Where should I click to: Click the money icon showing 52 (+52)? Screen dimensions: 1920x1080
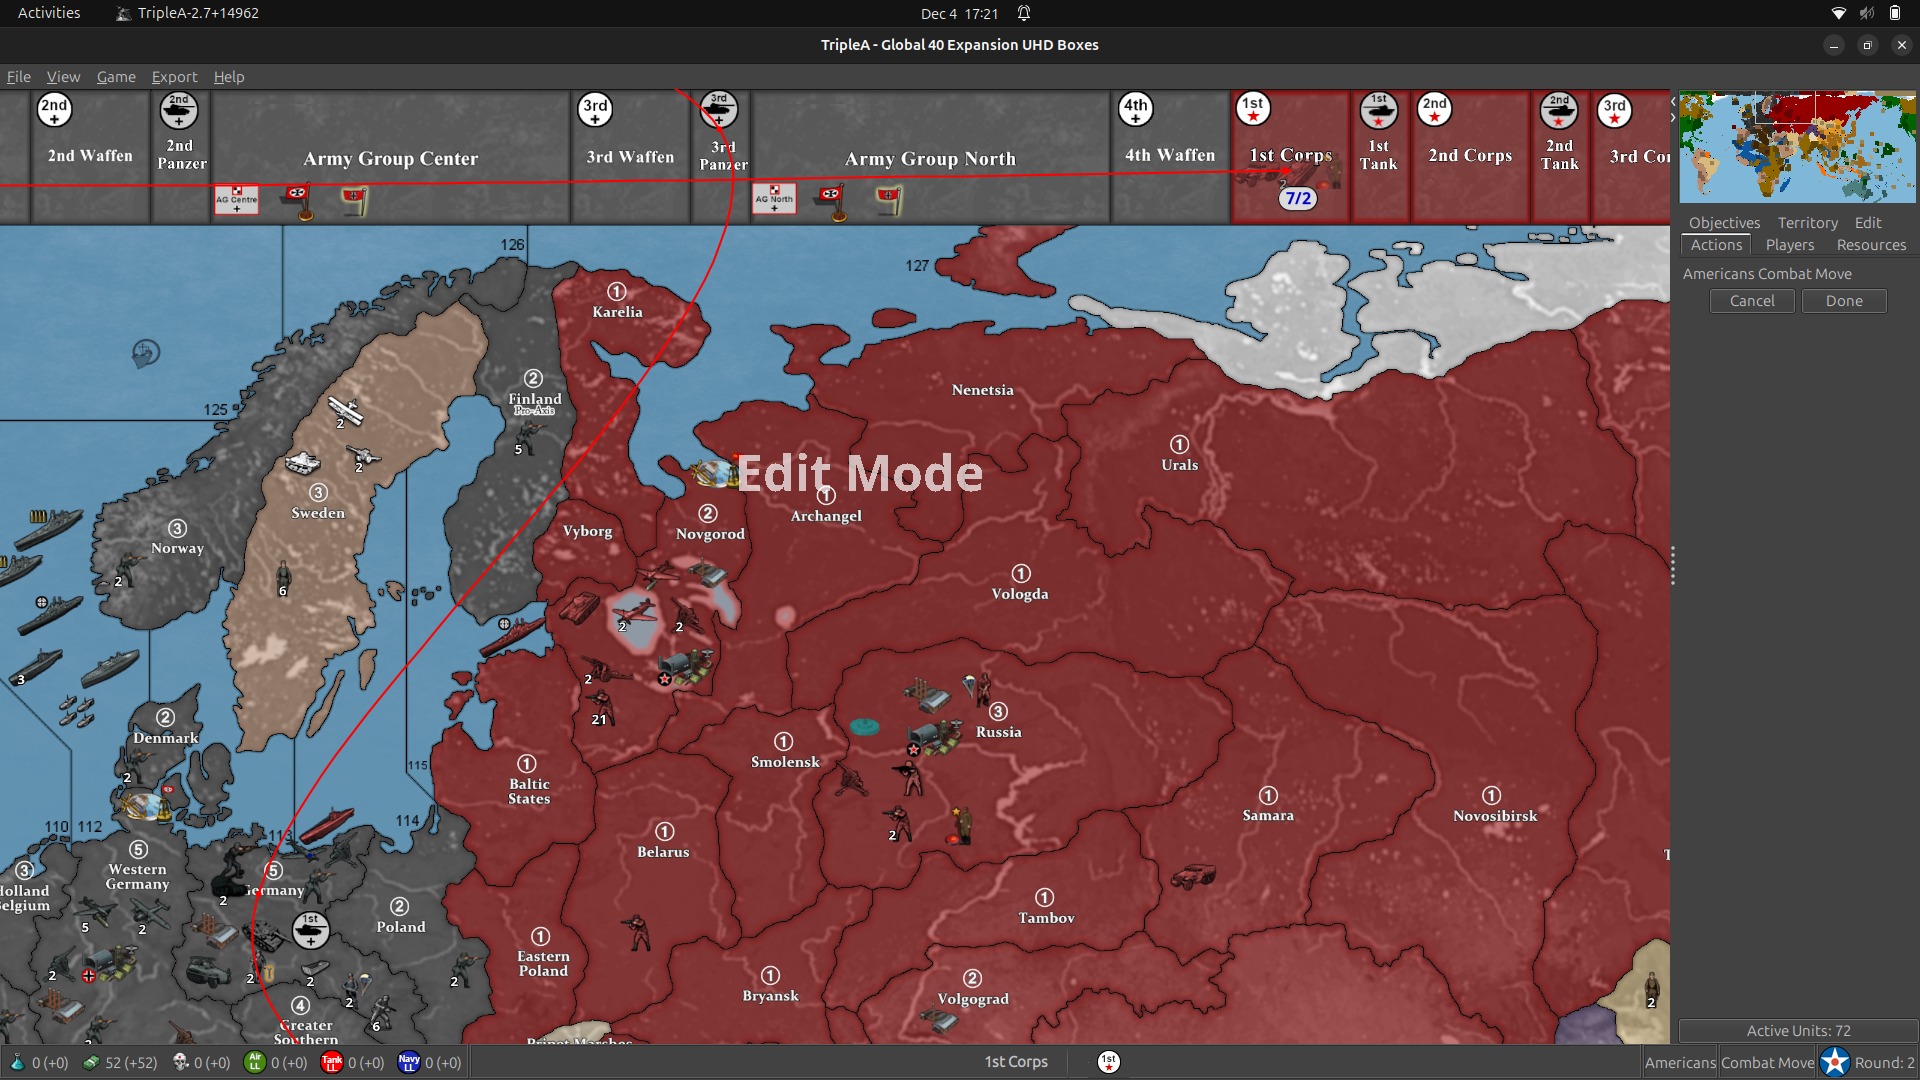tap(92, 1062)
